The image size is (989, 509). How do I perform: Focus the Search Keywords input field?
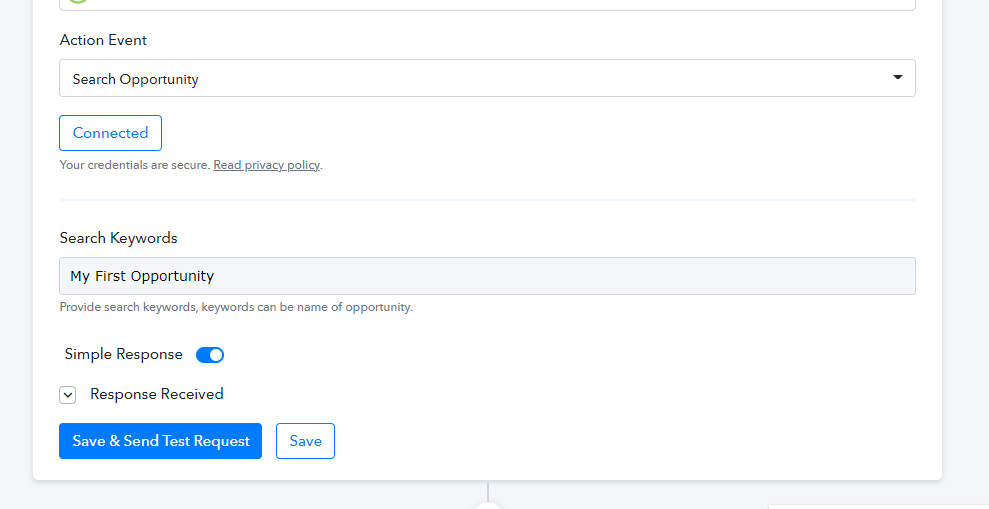(x=487, y=276)
